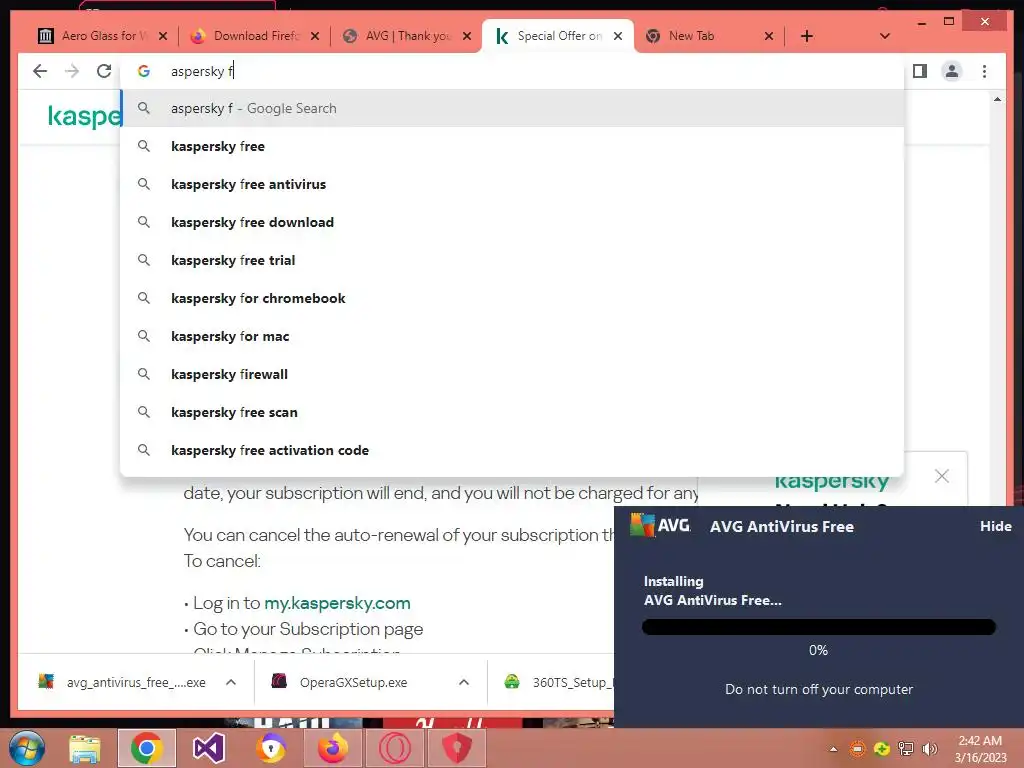Click Google icon in address bar

(x=144, y=71)
